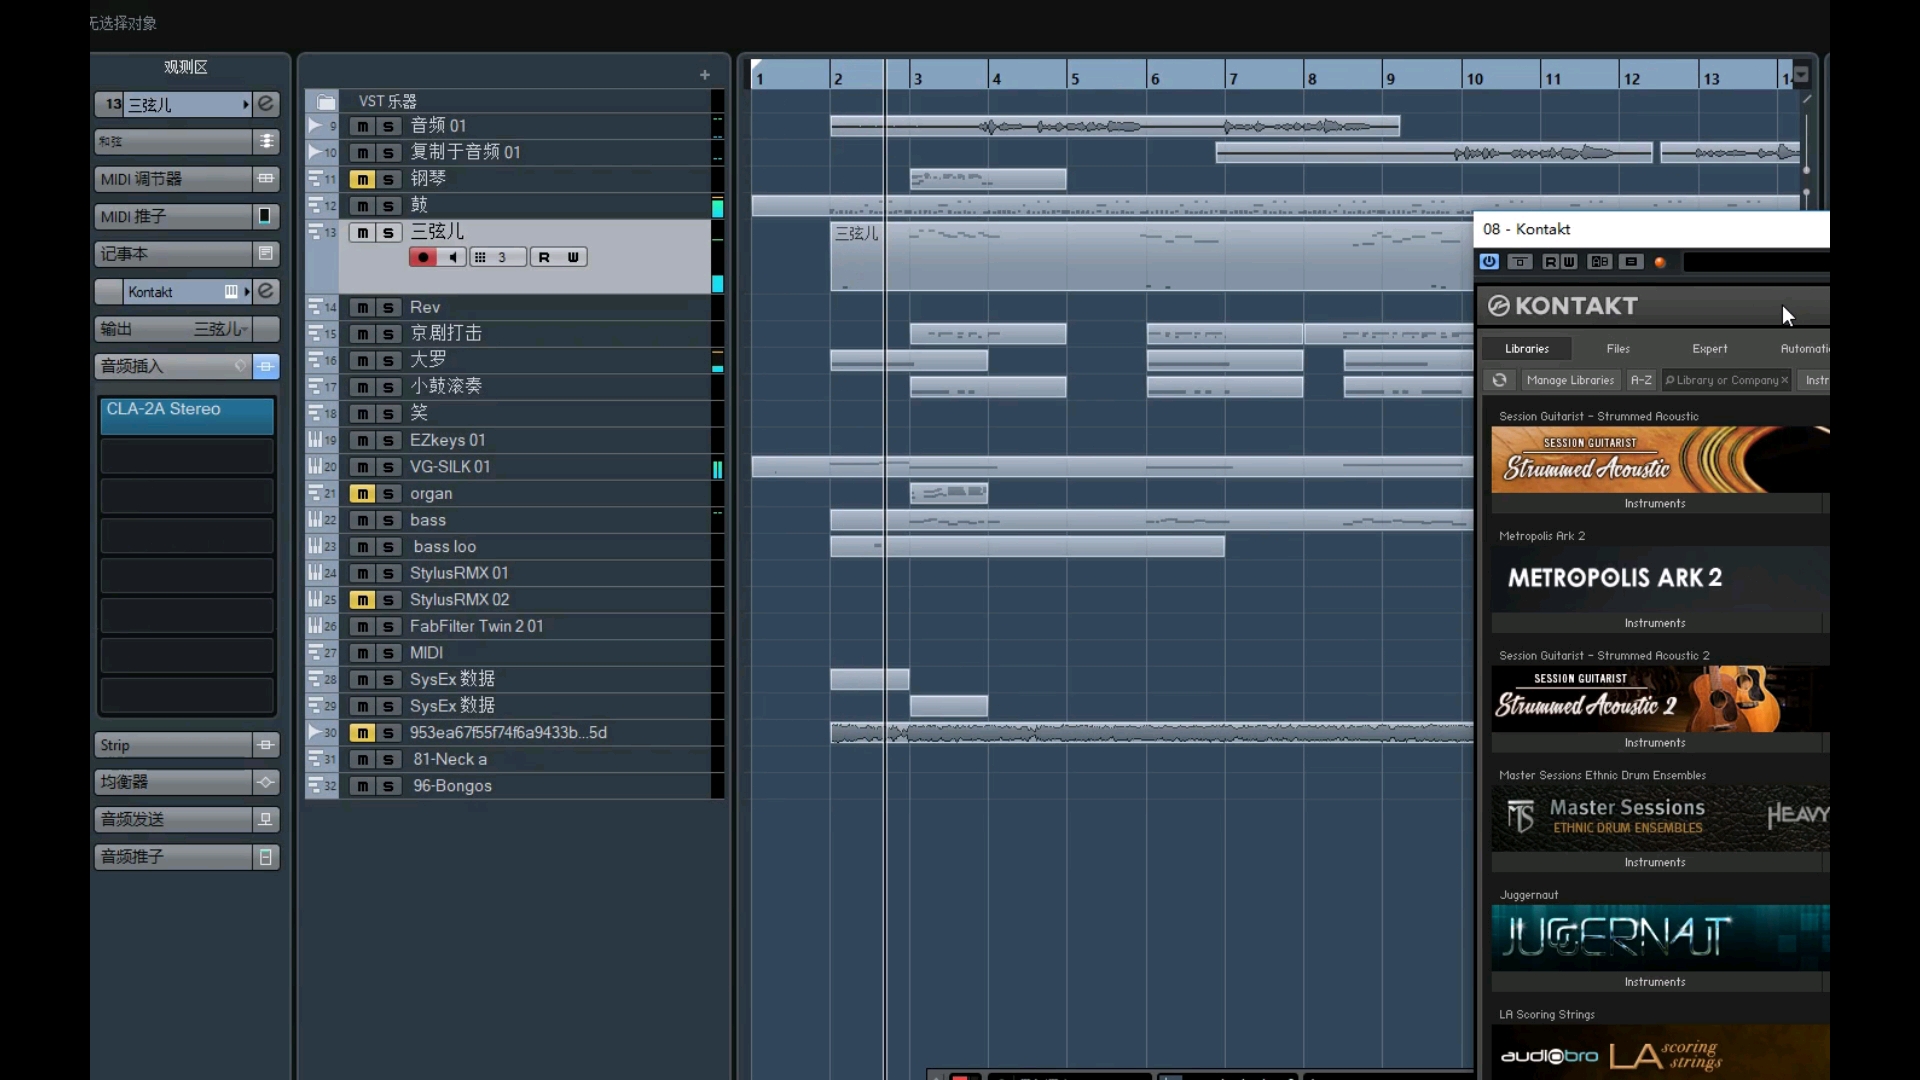The width and height of the screenshot is (1920, 1080).
Task: Click the Strip section header in the inspector
Action: 174,745
